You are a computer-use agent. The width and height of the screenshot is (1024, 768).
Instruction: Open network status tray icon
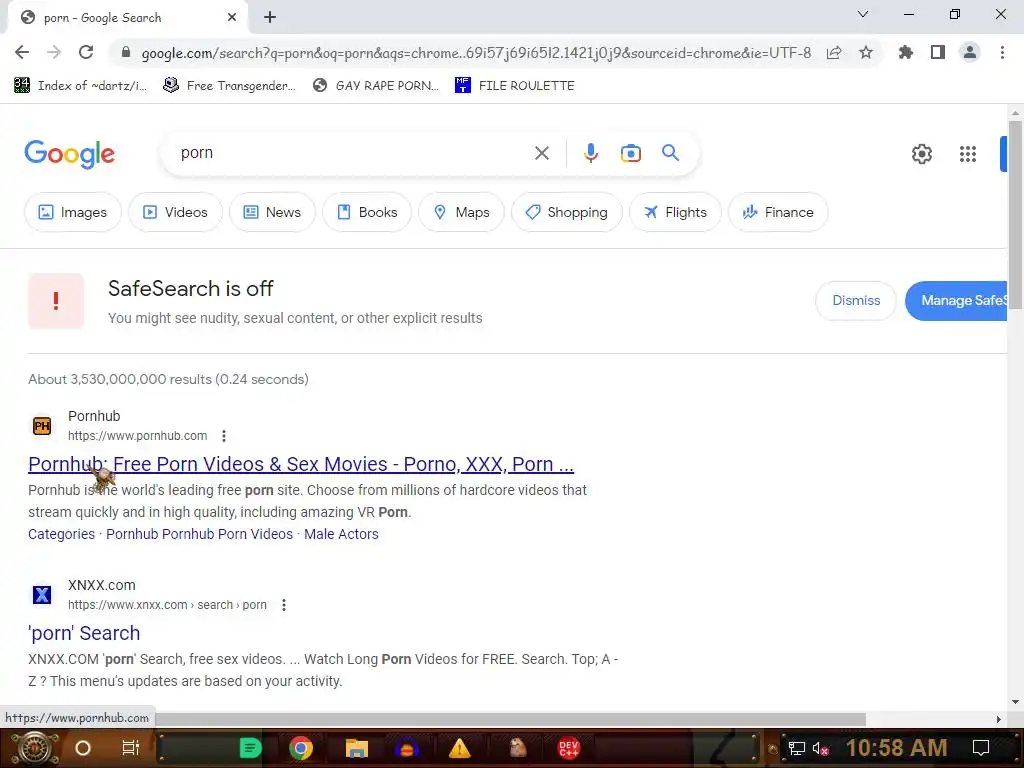(x=797, y=748)
